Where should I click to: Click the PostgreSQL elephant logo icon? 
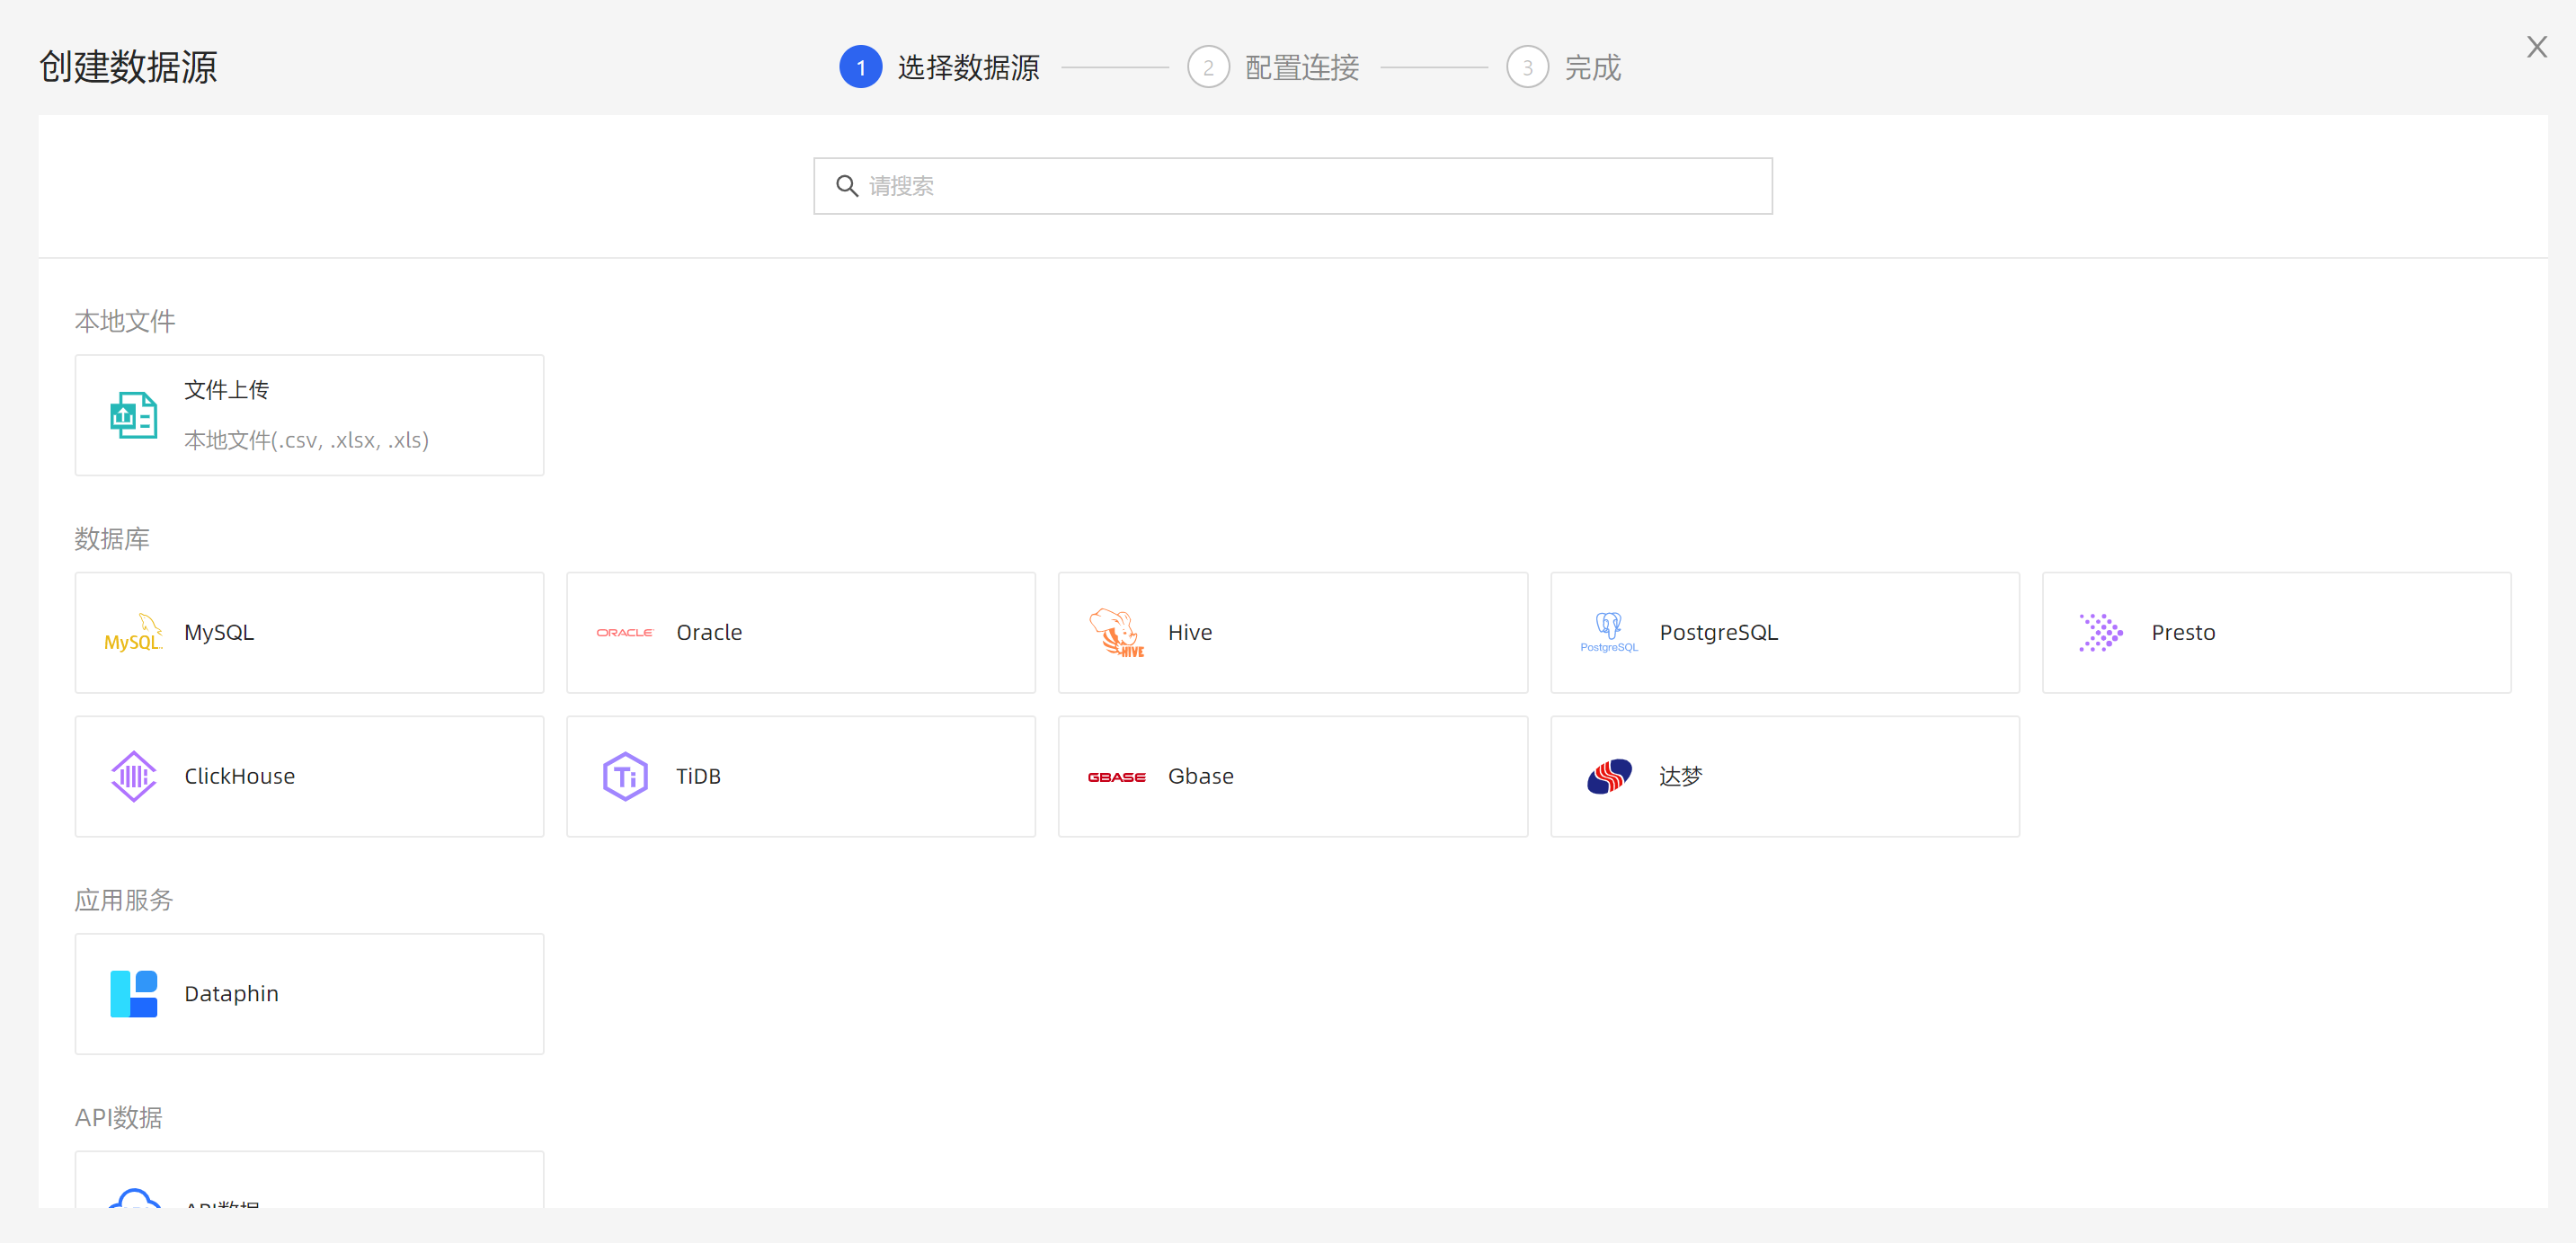[1609, 633]
